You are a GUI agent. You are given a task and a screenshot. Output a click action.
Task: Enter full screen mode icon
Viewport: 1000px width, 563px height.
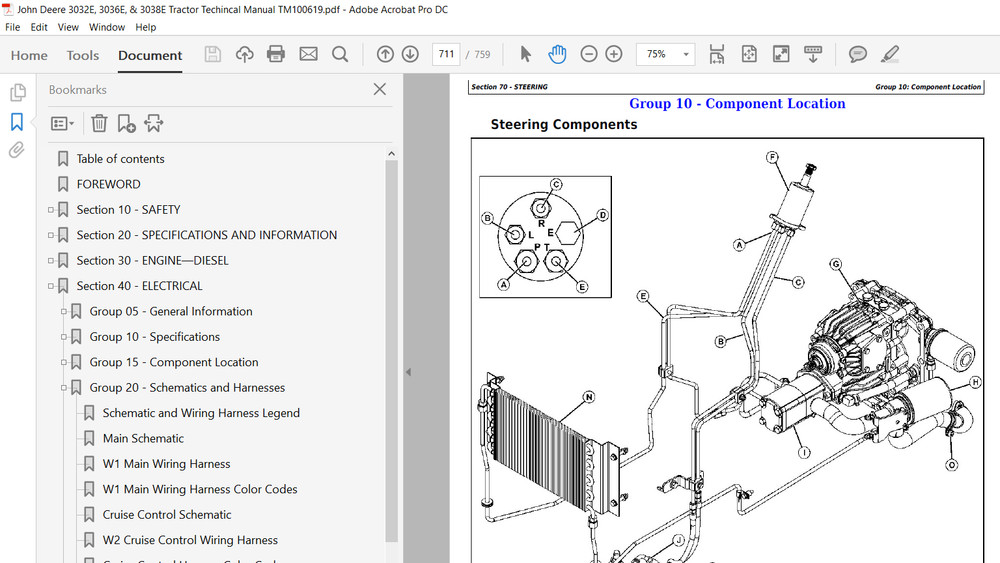click(x=781, y=54)
